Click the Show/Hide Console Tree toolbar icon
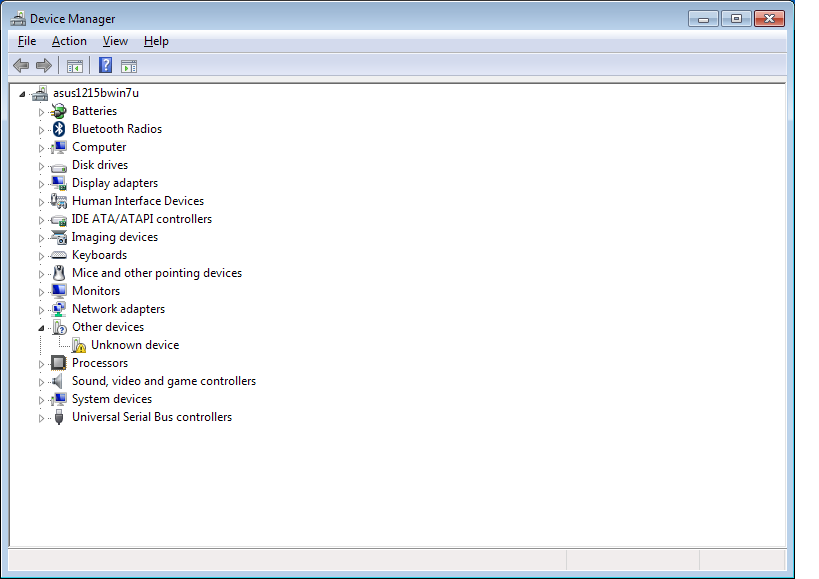This screenshot has width=819, height=579. 75,66
